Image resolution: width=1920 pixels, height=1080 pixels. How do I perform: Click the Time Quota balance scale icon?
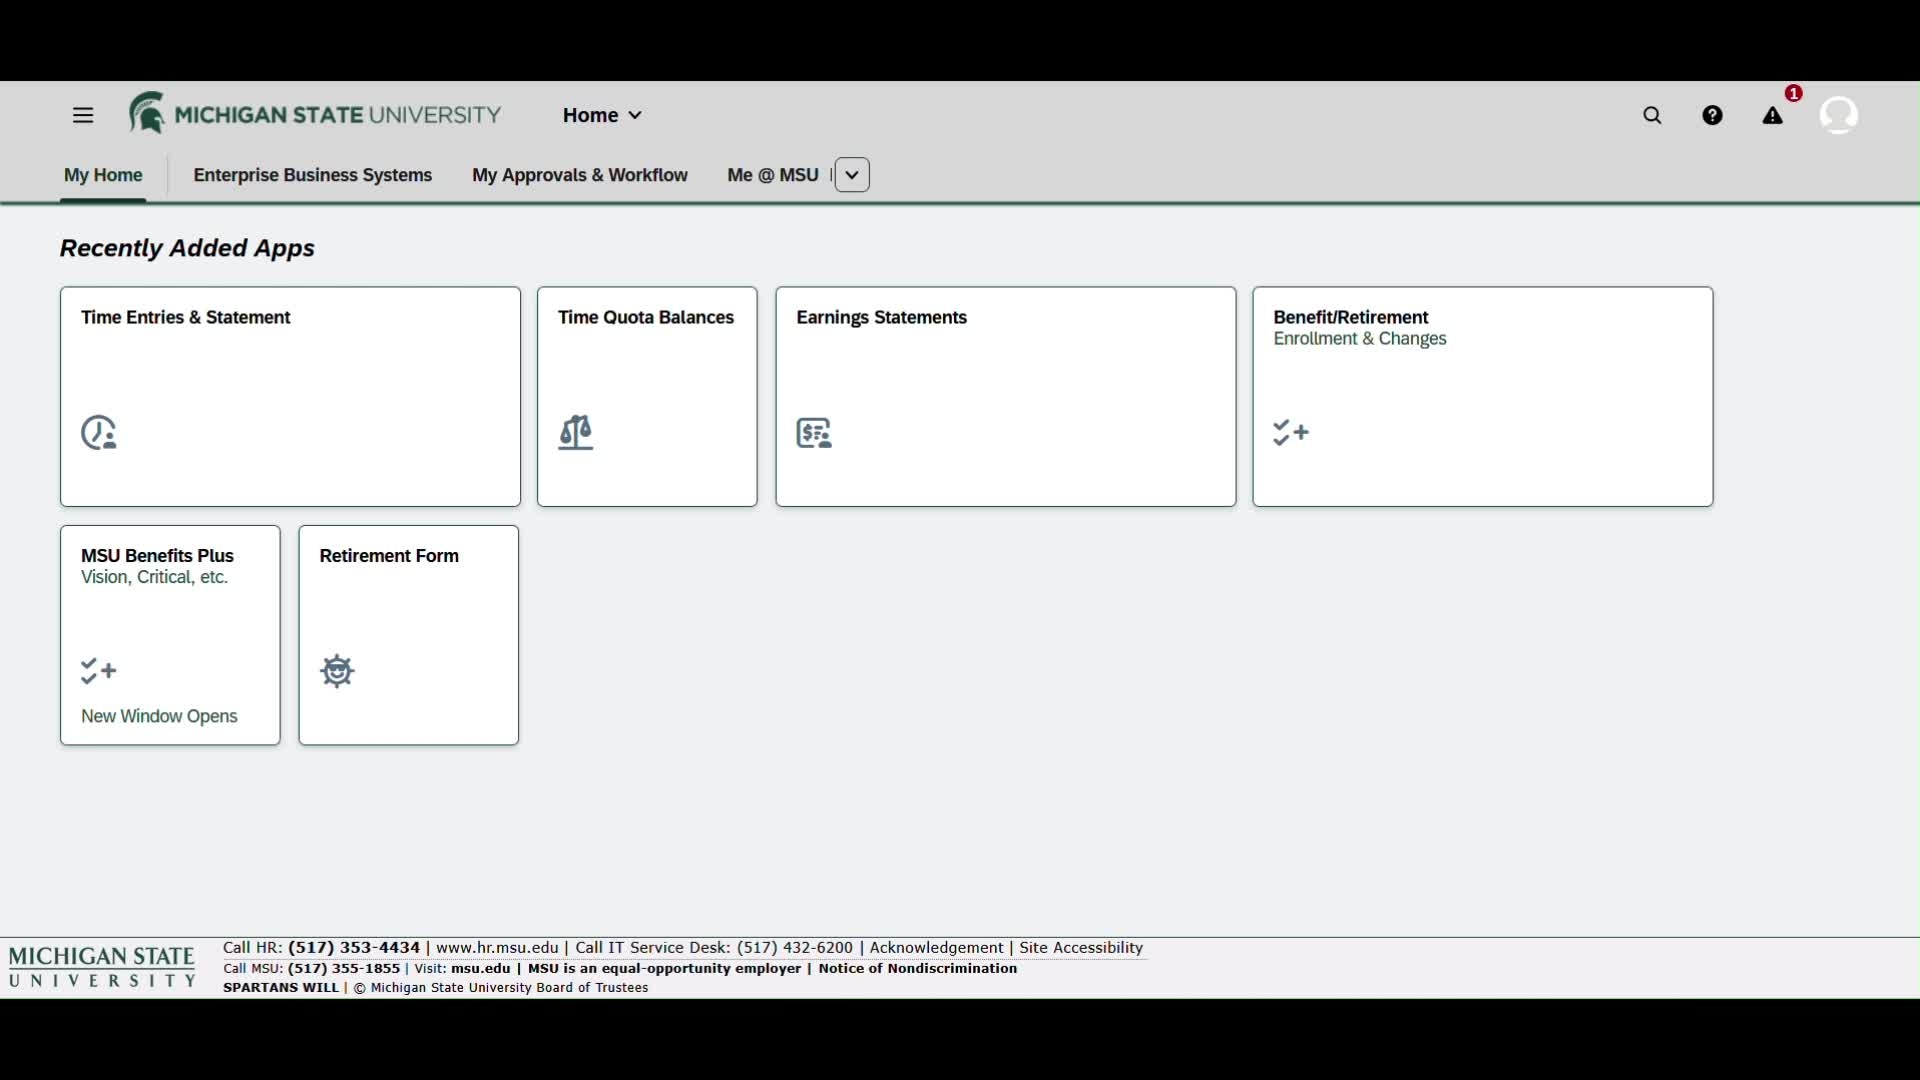coord(576,433)
